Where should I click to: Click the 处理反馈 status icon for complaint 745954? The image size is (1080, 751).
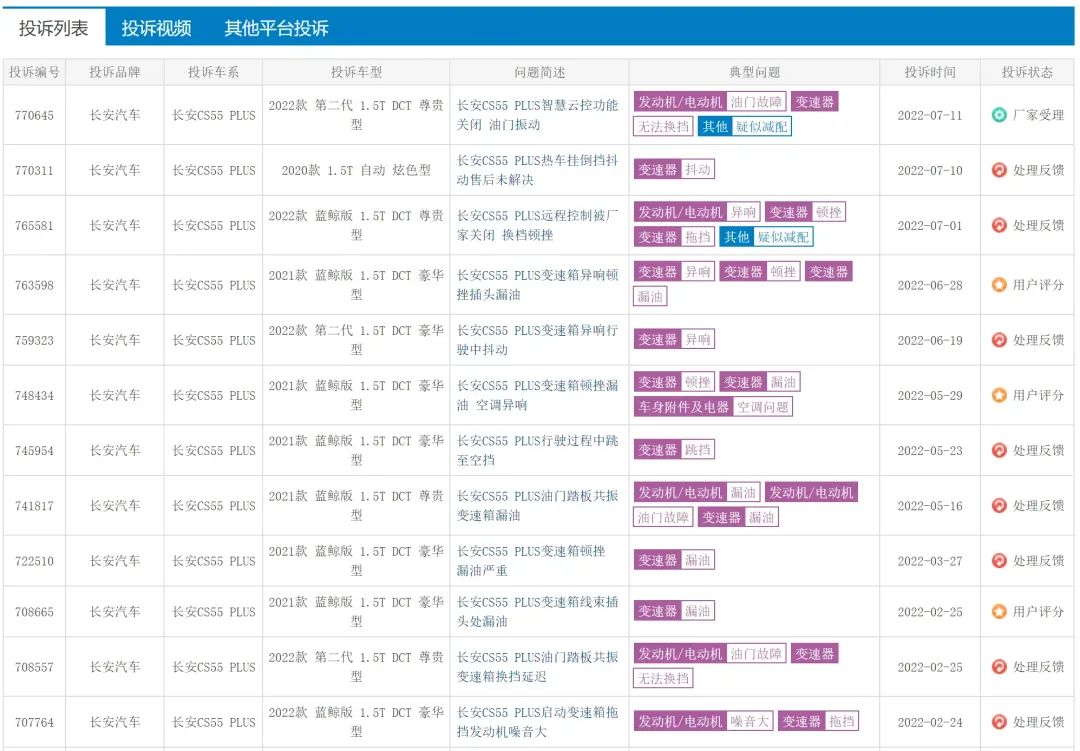click(999, 450)
